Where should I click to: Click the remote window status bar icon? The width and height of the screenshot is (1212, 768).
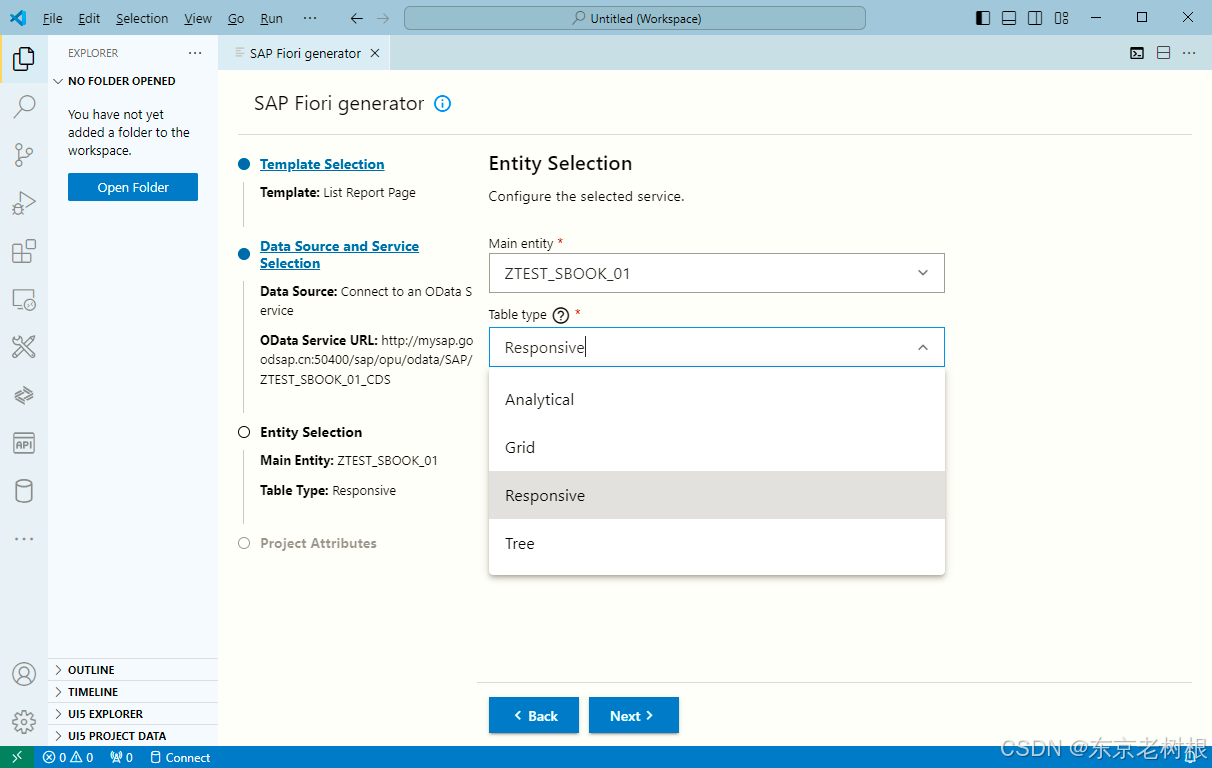pyautogui.click(x=17, y=757)
